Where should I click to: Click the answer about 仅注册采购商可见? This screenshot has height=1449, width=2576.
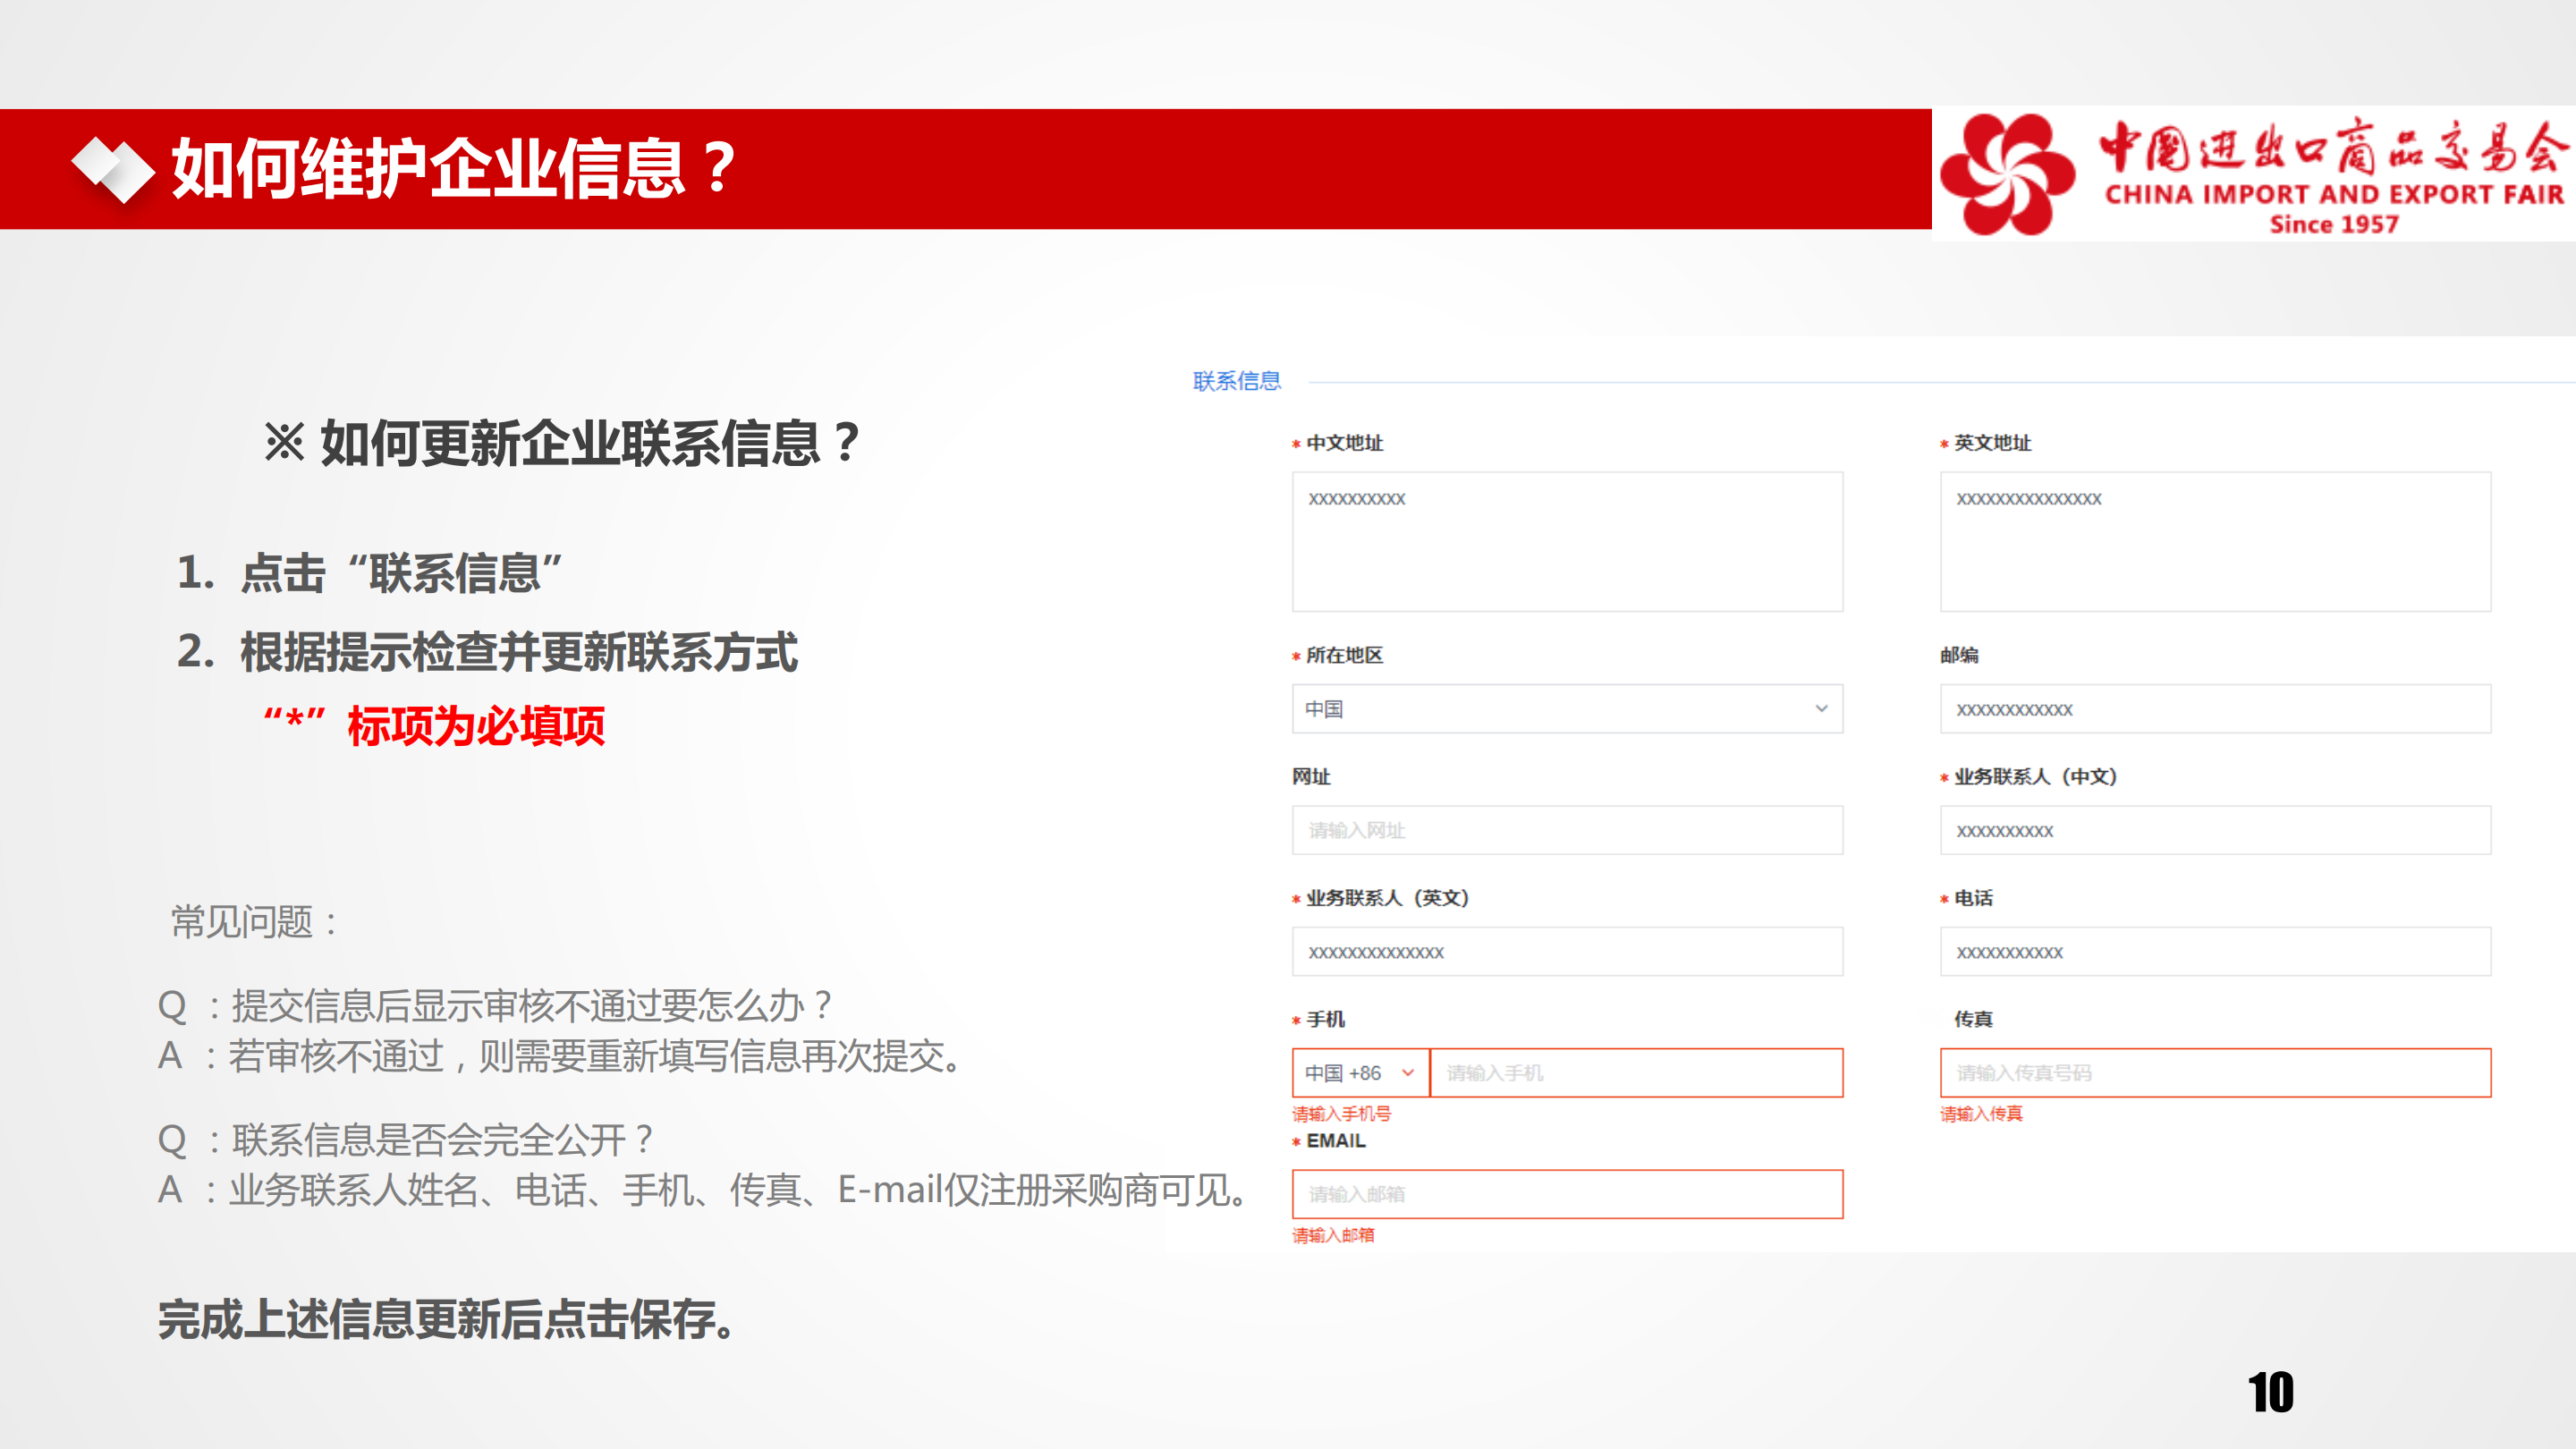click(x=739, y=1189)
